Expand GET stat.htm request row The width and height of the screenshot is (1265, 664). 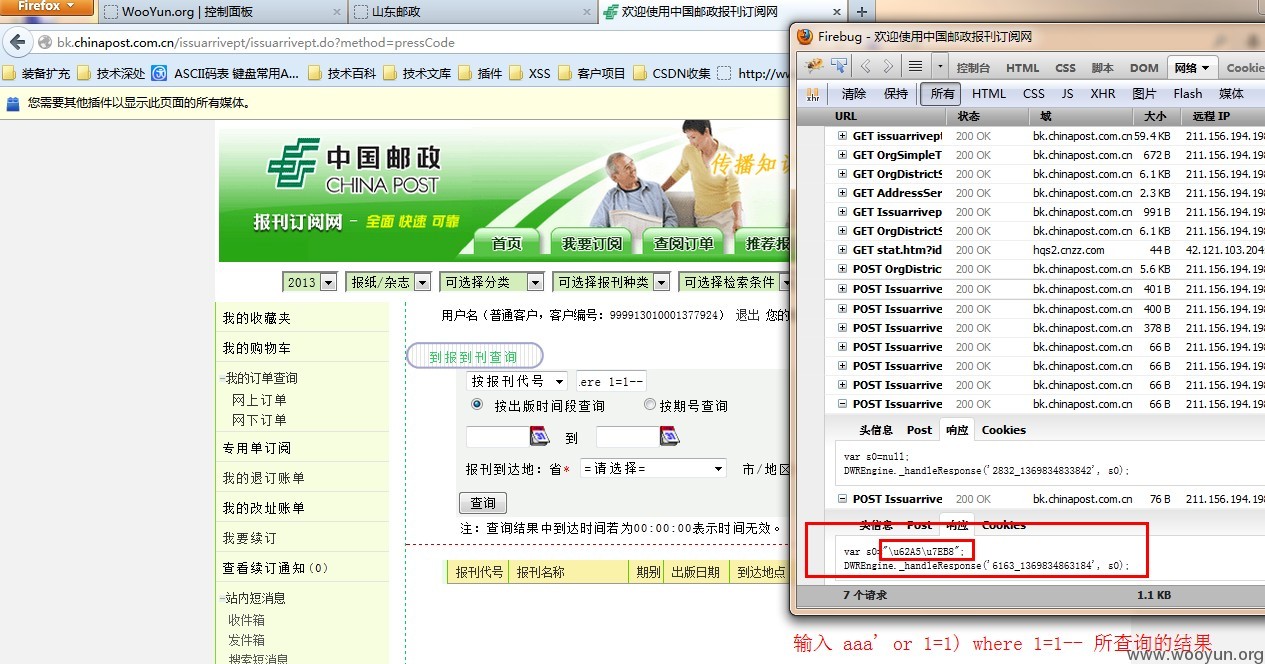842,250
